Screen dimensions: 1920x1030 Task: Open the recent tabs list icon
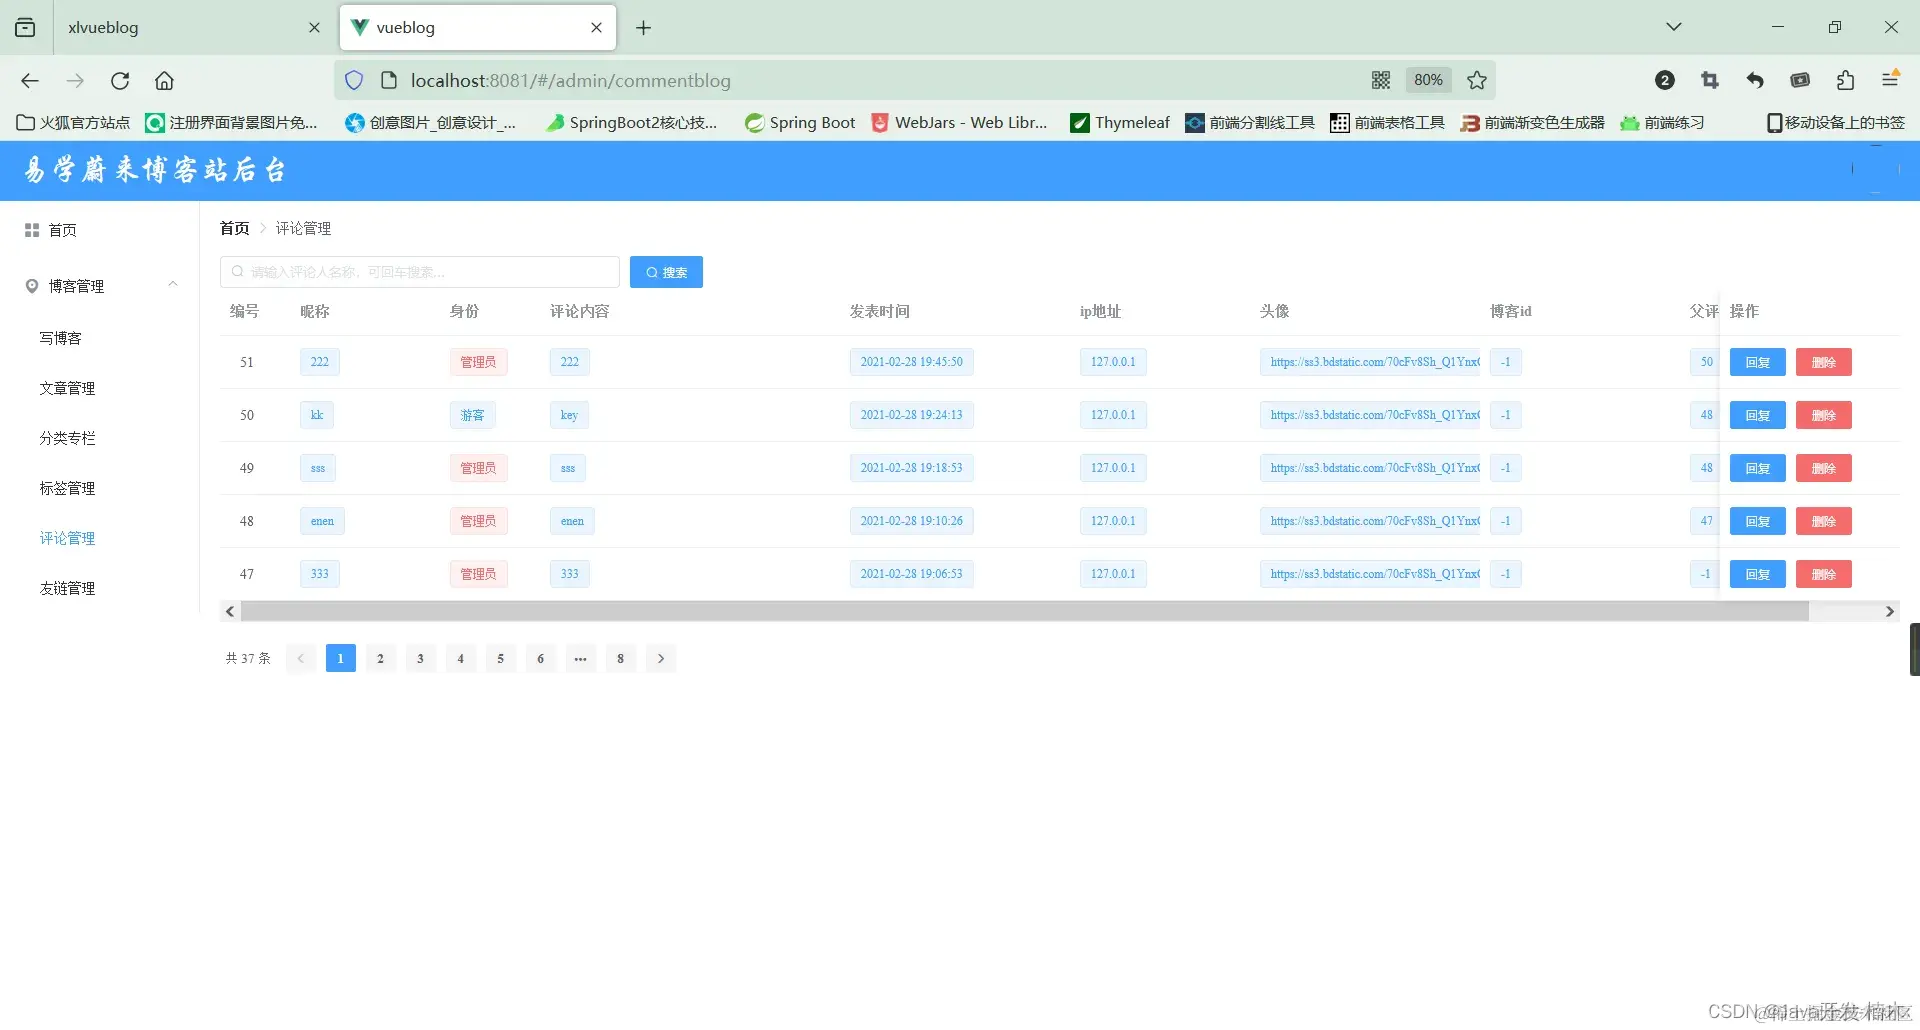pos(25,27)
